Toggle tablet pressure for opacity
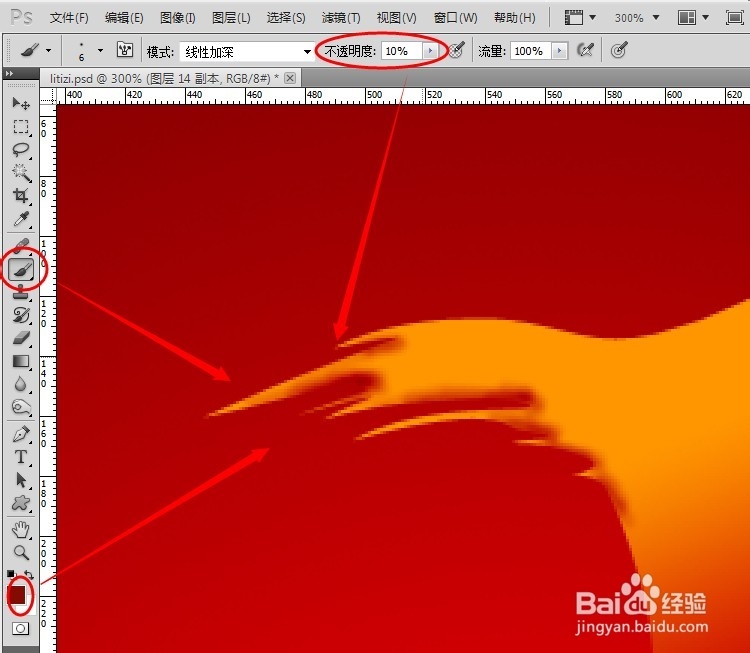 (457, 50)
